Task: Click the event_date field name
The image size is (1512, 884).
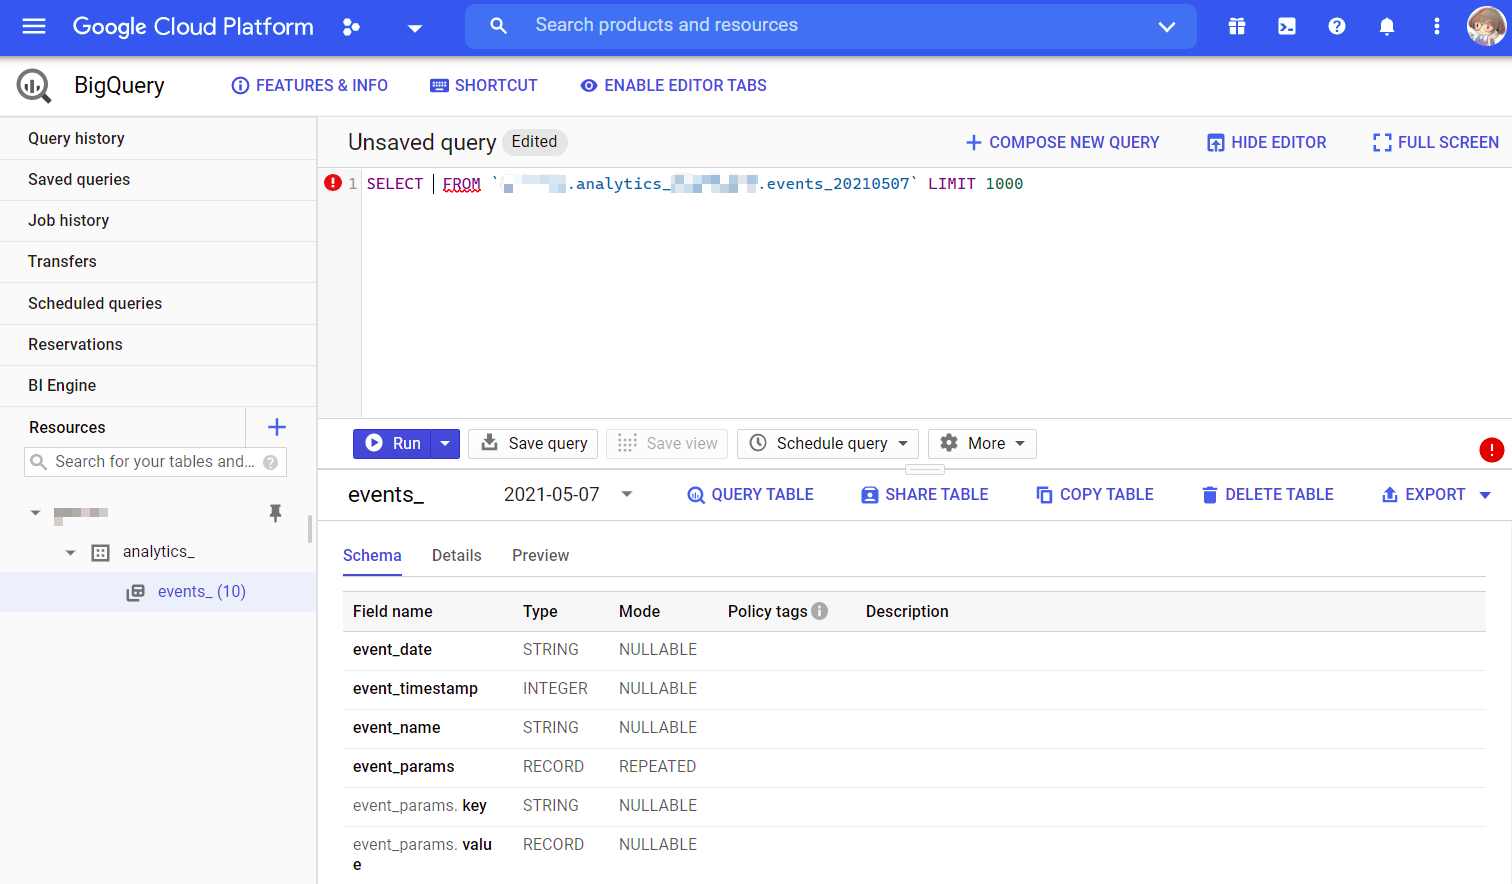Action: tap(393, 650)
